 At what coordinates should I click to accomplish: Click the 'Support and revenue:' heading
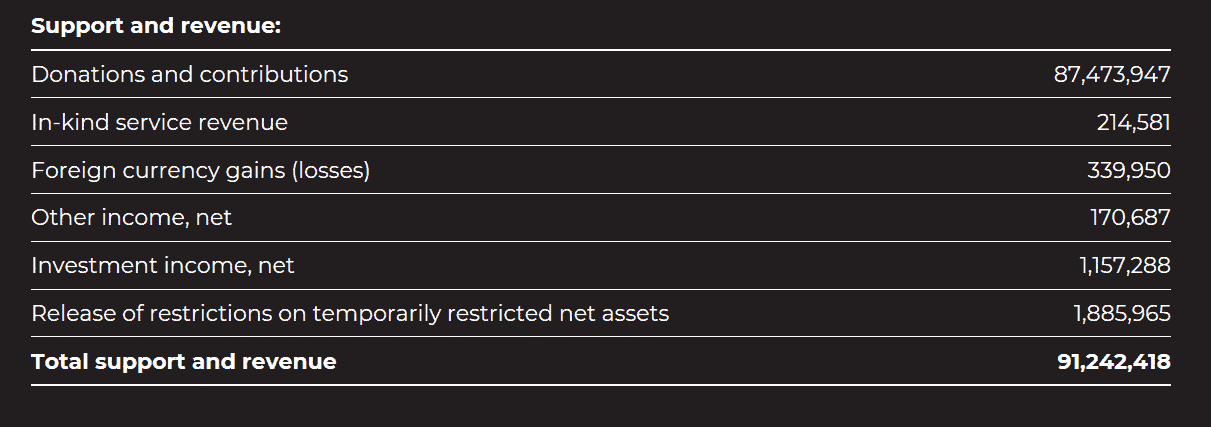(156, 26)
